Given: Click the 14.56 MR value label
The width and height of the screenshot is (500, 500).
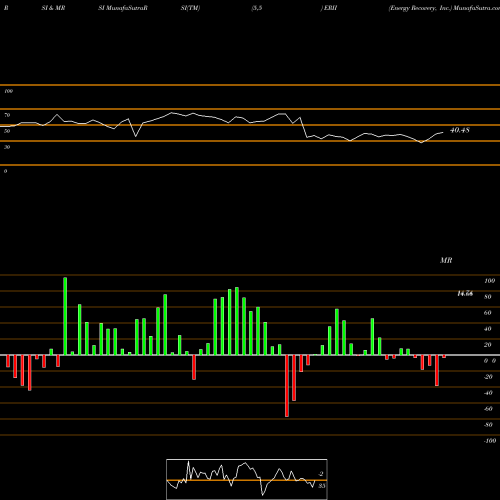Looking at the screenshot, I should 465,293.
